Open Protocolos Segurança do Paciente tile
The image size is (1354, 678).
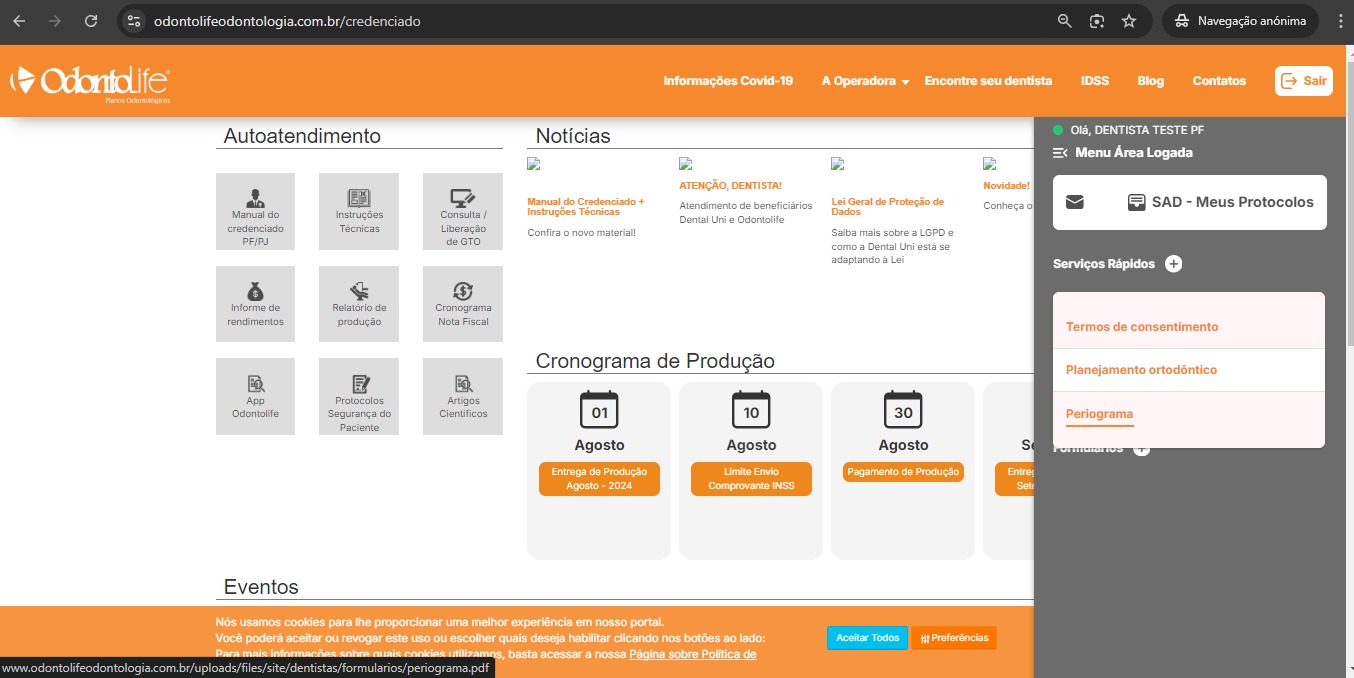(x=359, y=396)
